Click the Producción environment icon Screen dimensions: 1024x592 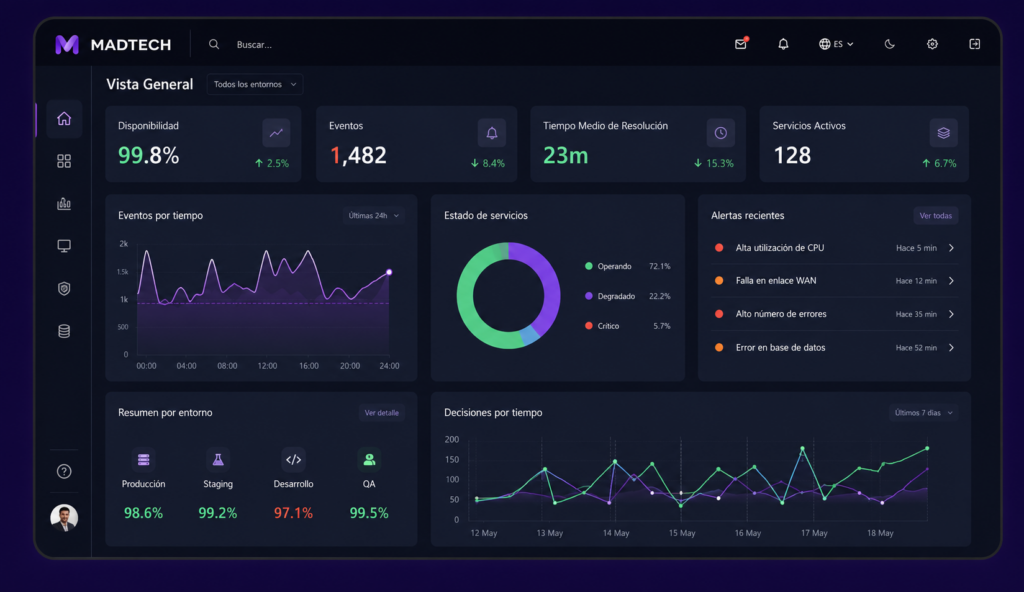point(143,459)
